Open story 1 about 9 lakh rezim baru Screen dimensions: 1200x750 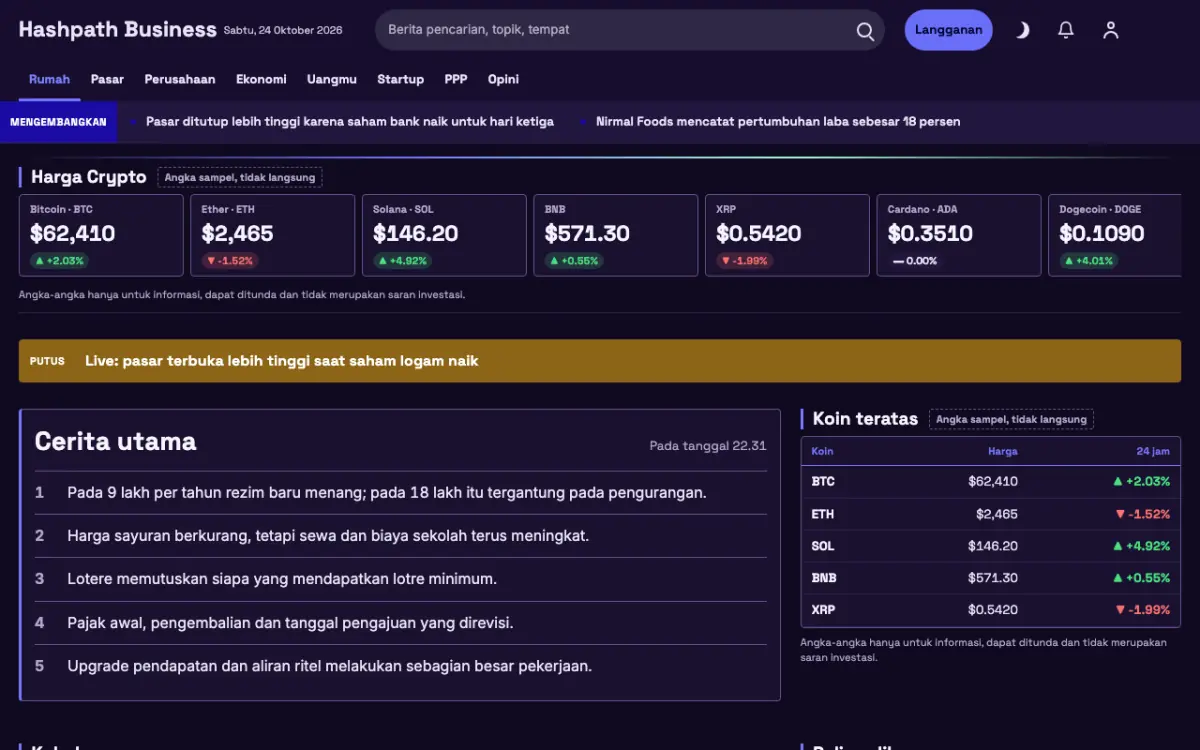pyautogui.click(x=401, y=493)
